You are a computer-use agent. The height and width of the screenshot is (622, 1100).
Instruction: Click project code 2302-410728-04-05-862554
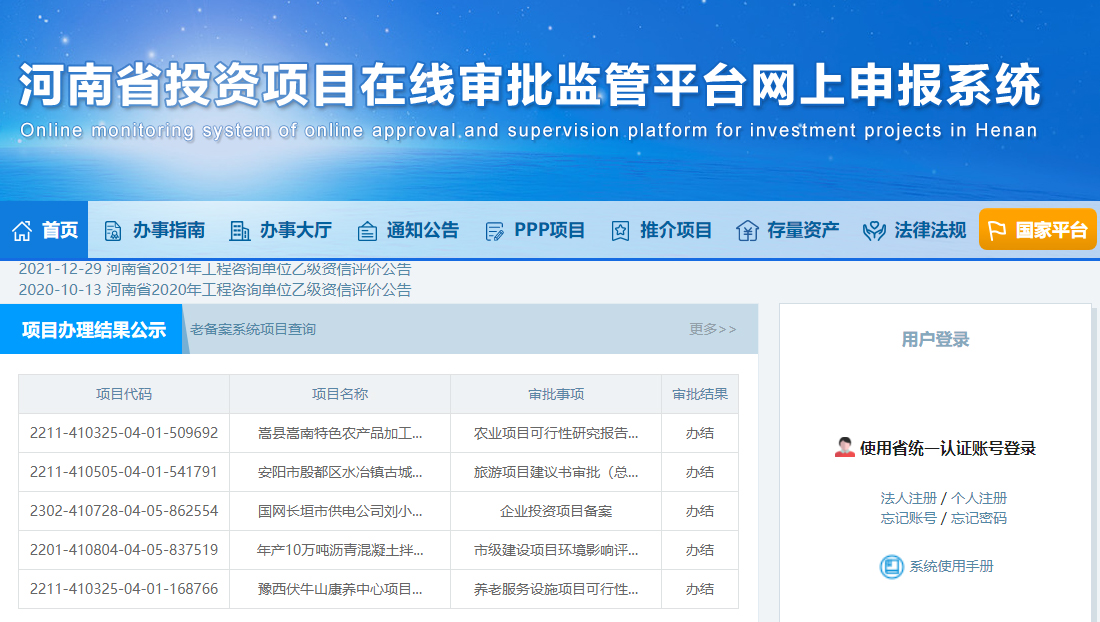123,511
